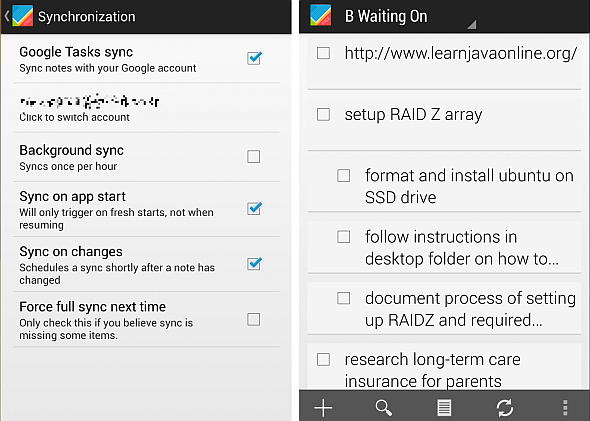This screenshot has width=590, height=421.
Task: Tap the Sync on changes title
Action: (71, 251)
